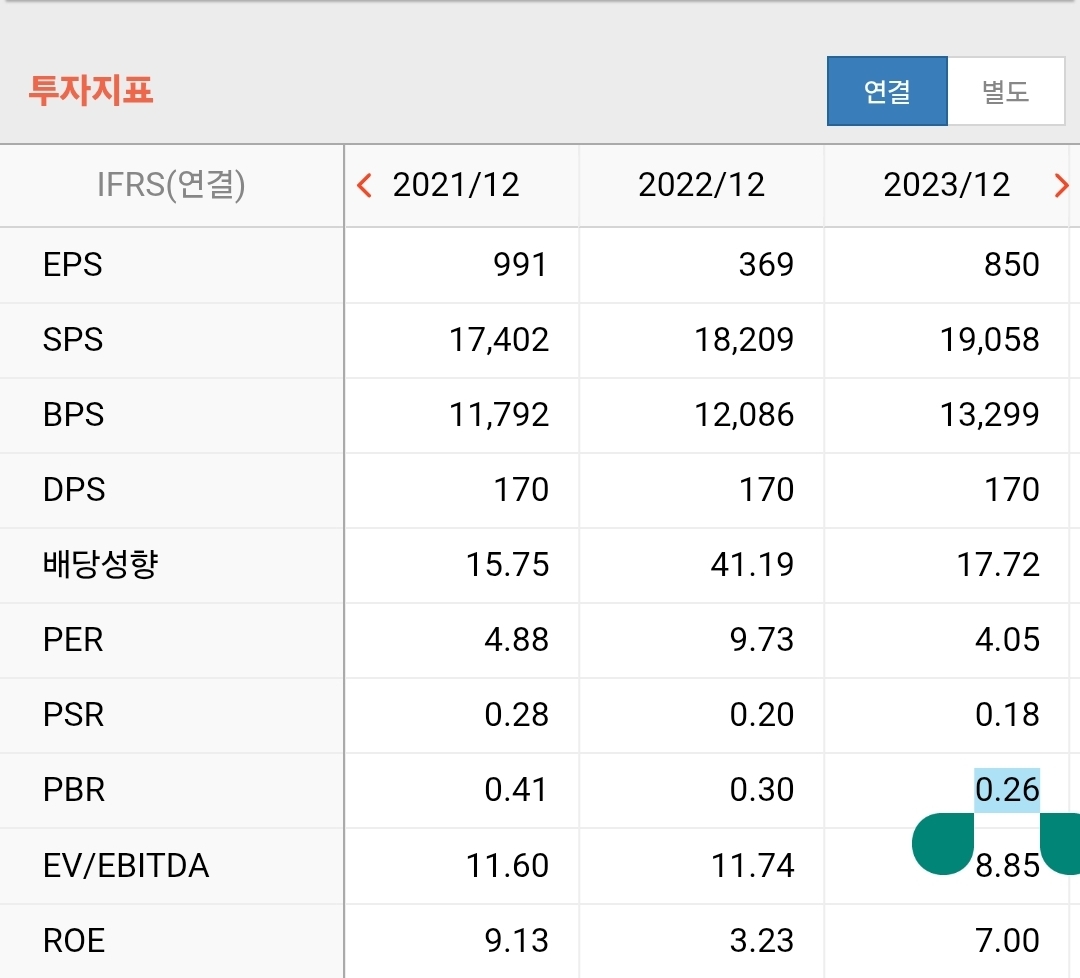This screenshot has width=1080, height=978.
Task: Click the EPS row label
Action: click(73, 265)
